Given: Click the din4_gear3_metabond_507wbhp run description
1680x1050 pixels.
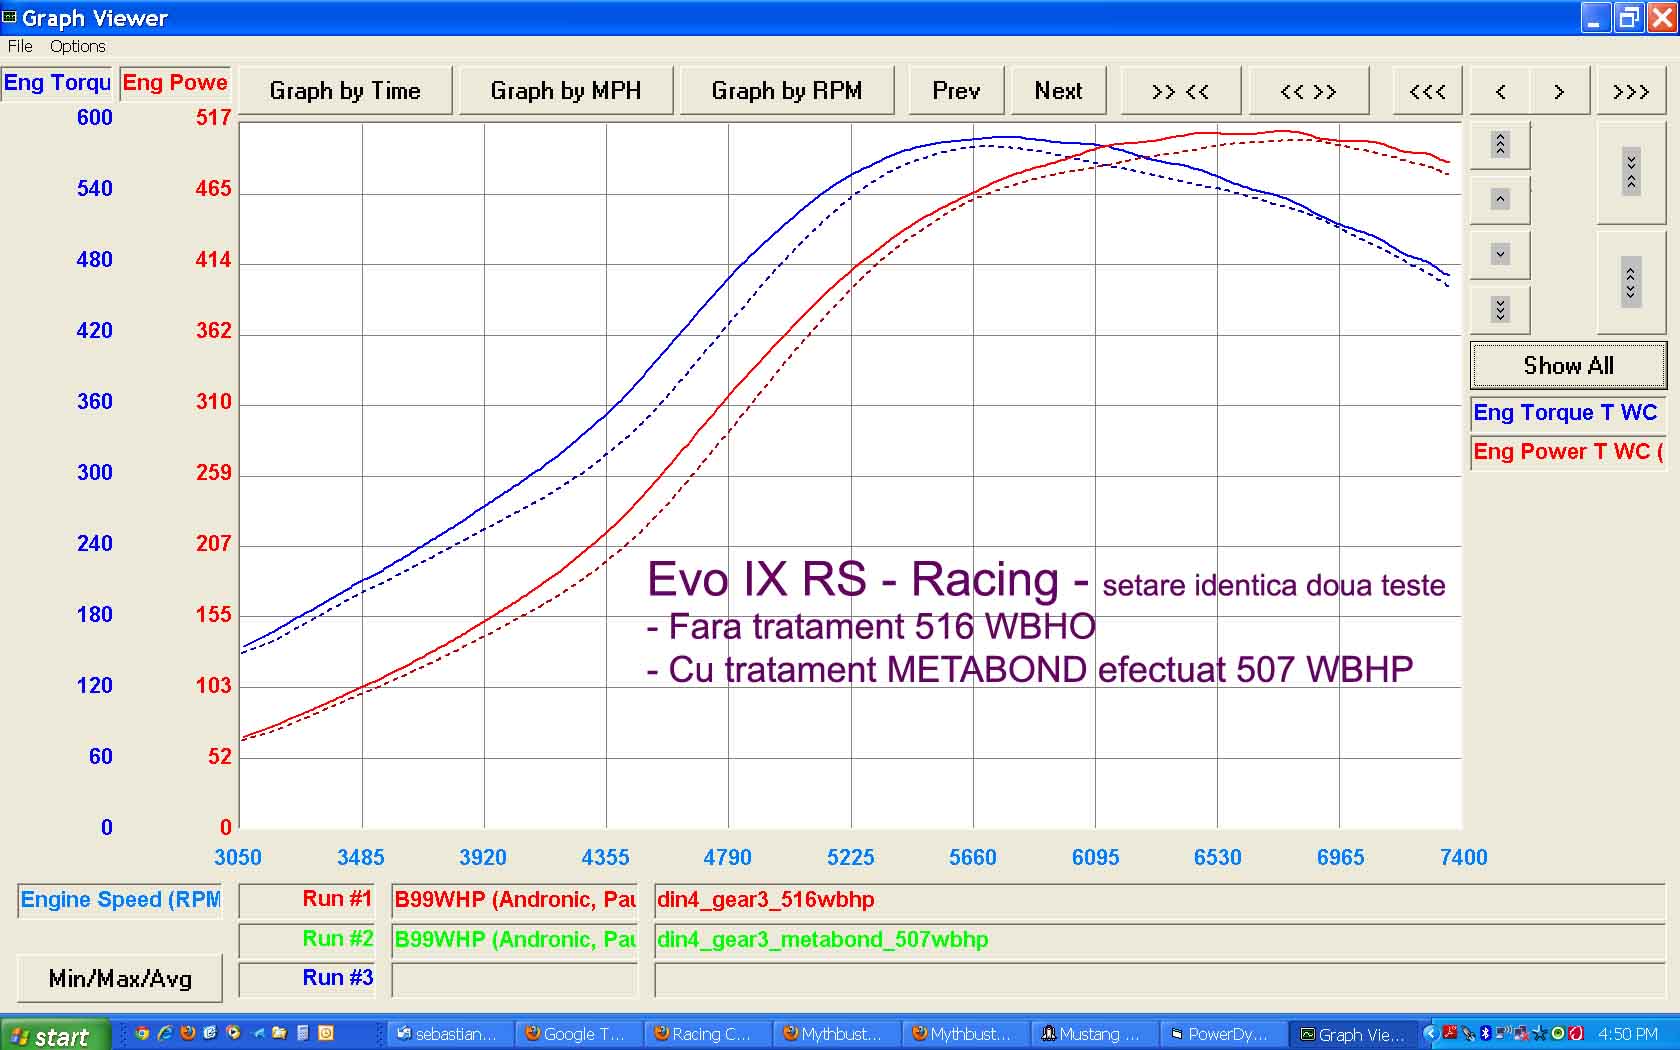Looking at the screenshot, I should [x=1160, y=940].
